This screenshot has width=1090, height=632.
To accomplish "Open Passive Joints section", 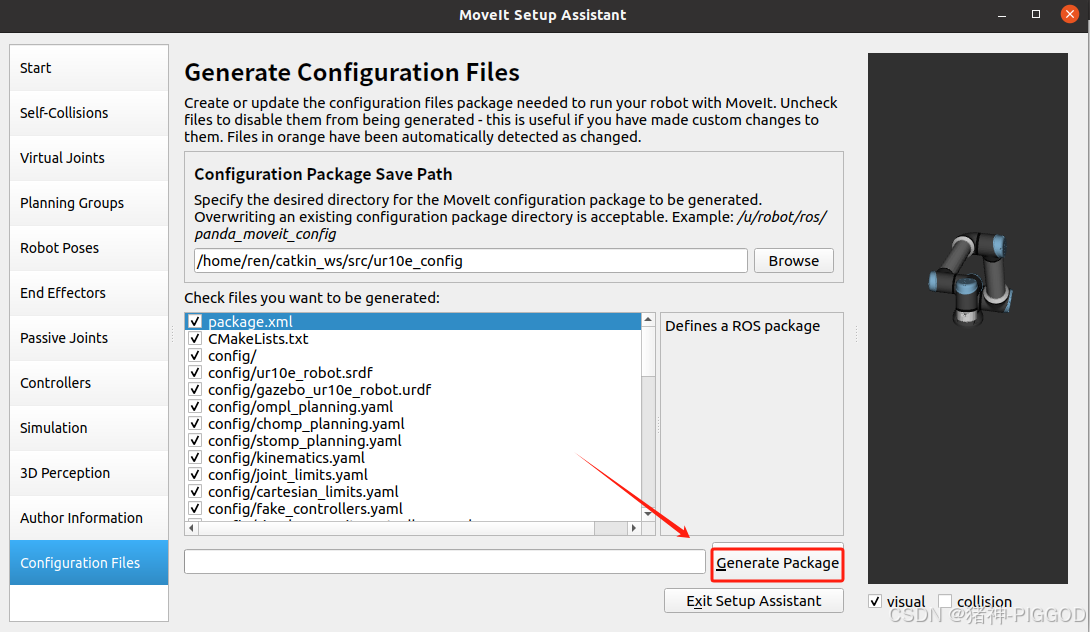I will click(89, 338).
